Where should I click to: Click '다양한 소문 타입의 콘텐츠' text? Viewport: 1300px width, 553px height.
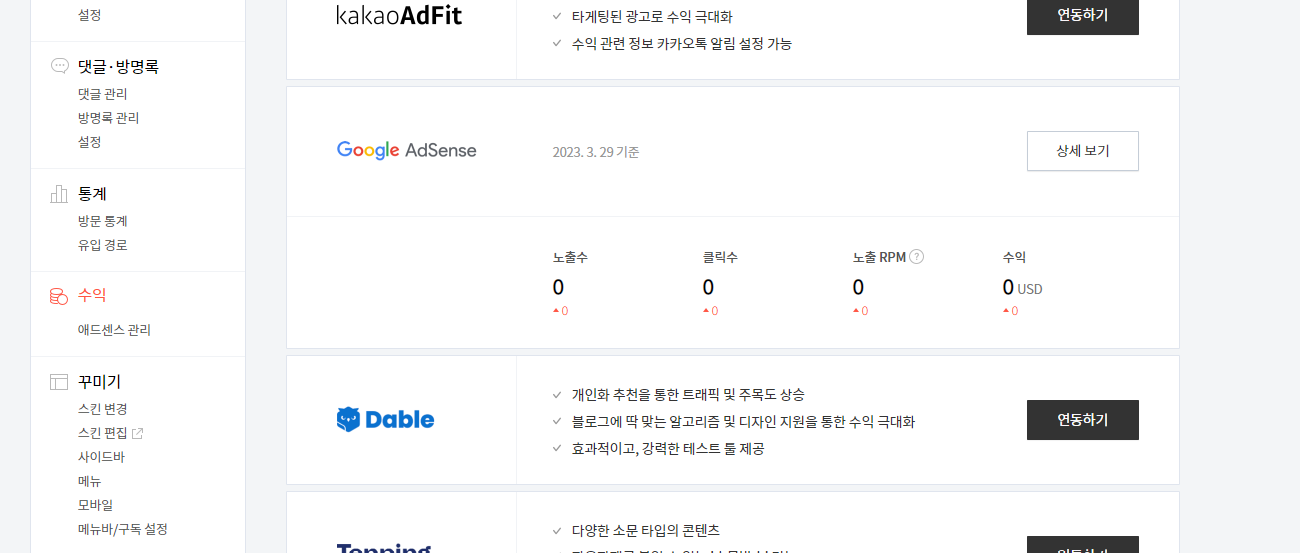click(646, 531)
